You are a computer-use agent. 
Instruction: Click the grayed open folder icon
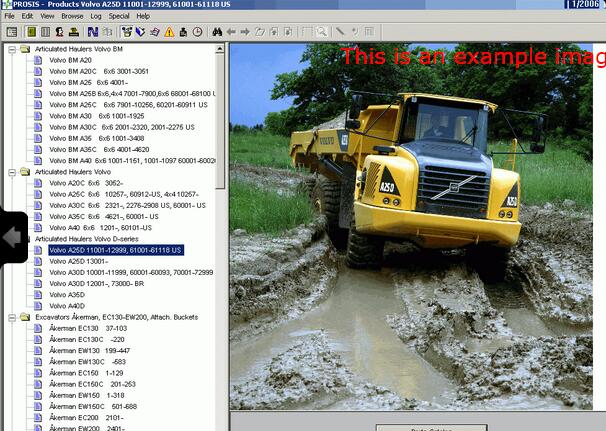pos(260,32)
